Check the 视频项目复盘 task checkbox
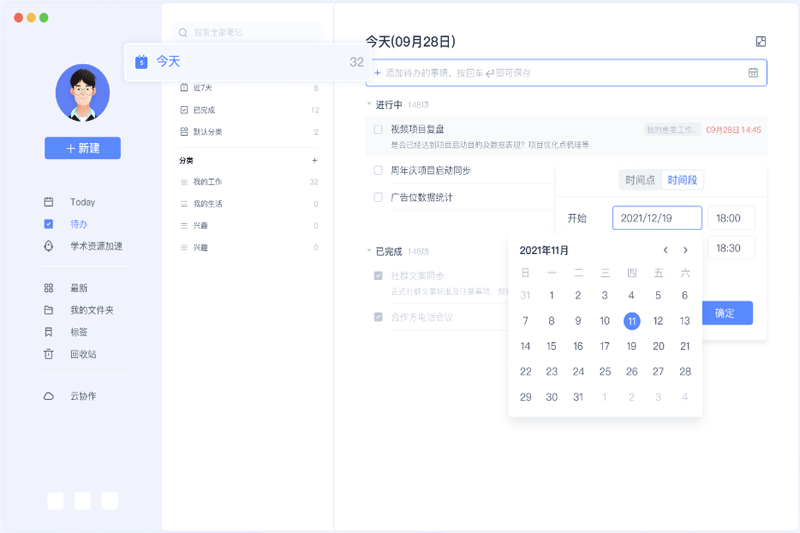 [x=378, y=129]
